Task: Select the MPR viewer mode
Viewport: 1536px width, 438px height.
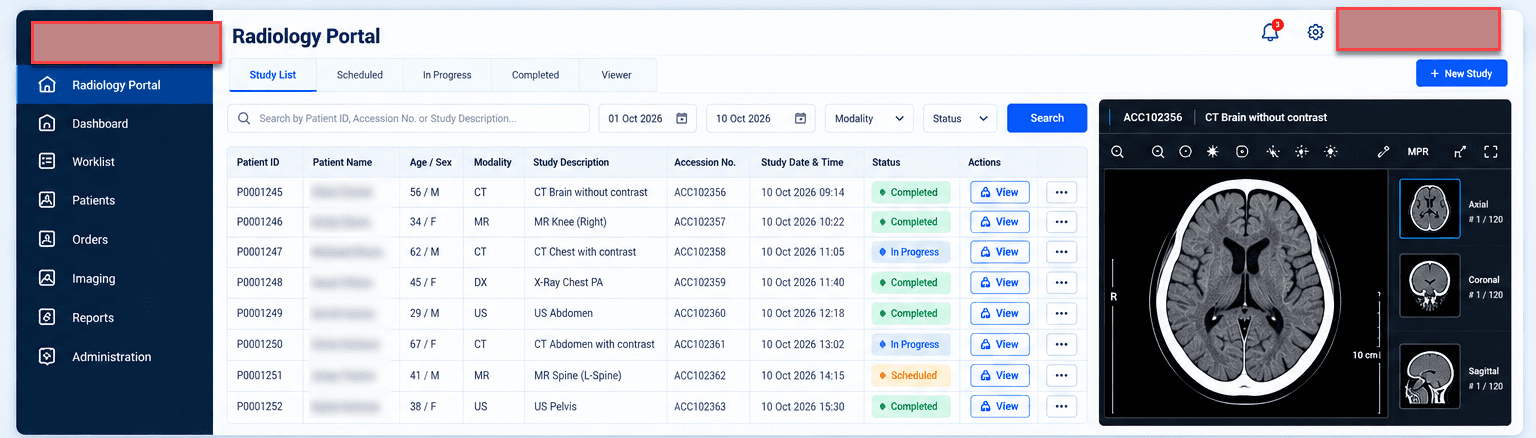Action: [1418, 152]
